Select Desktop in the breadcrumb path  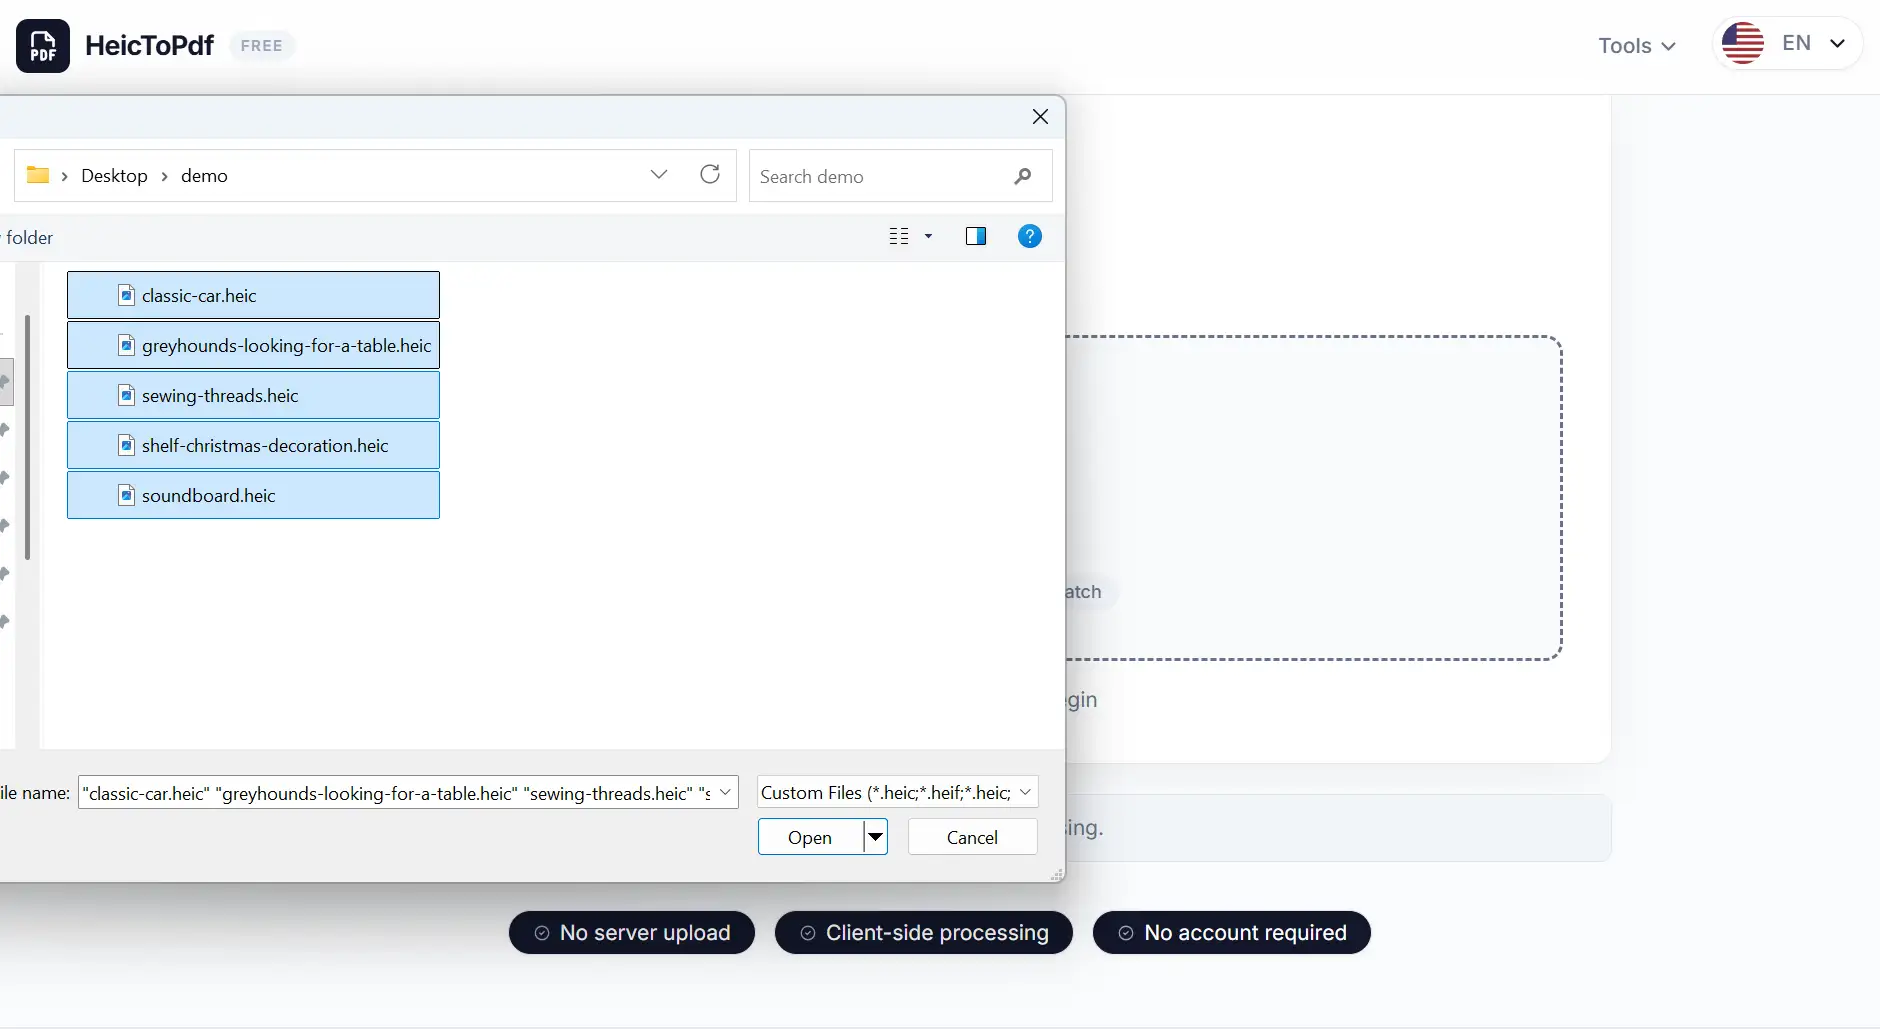(x=114, y=176)
